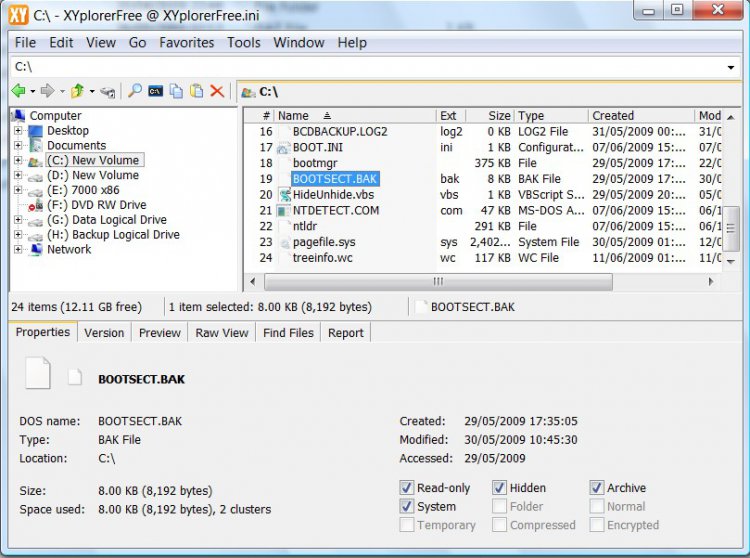Viewport: 750px width, 558px height.
Task: Toggle the Compressed attribute checkbox
Action: tap(499, 525)
